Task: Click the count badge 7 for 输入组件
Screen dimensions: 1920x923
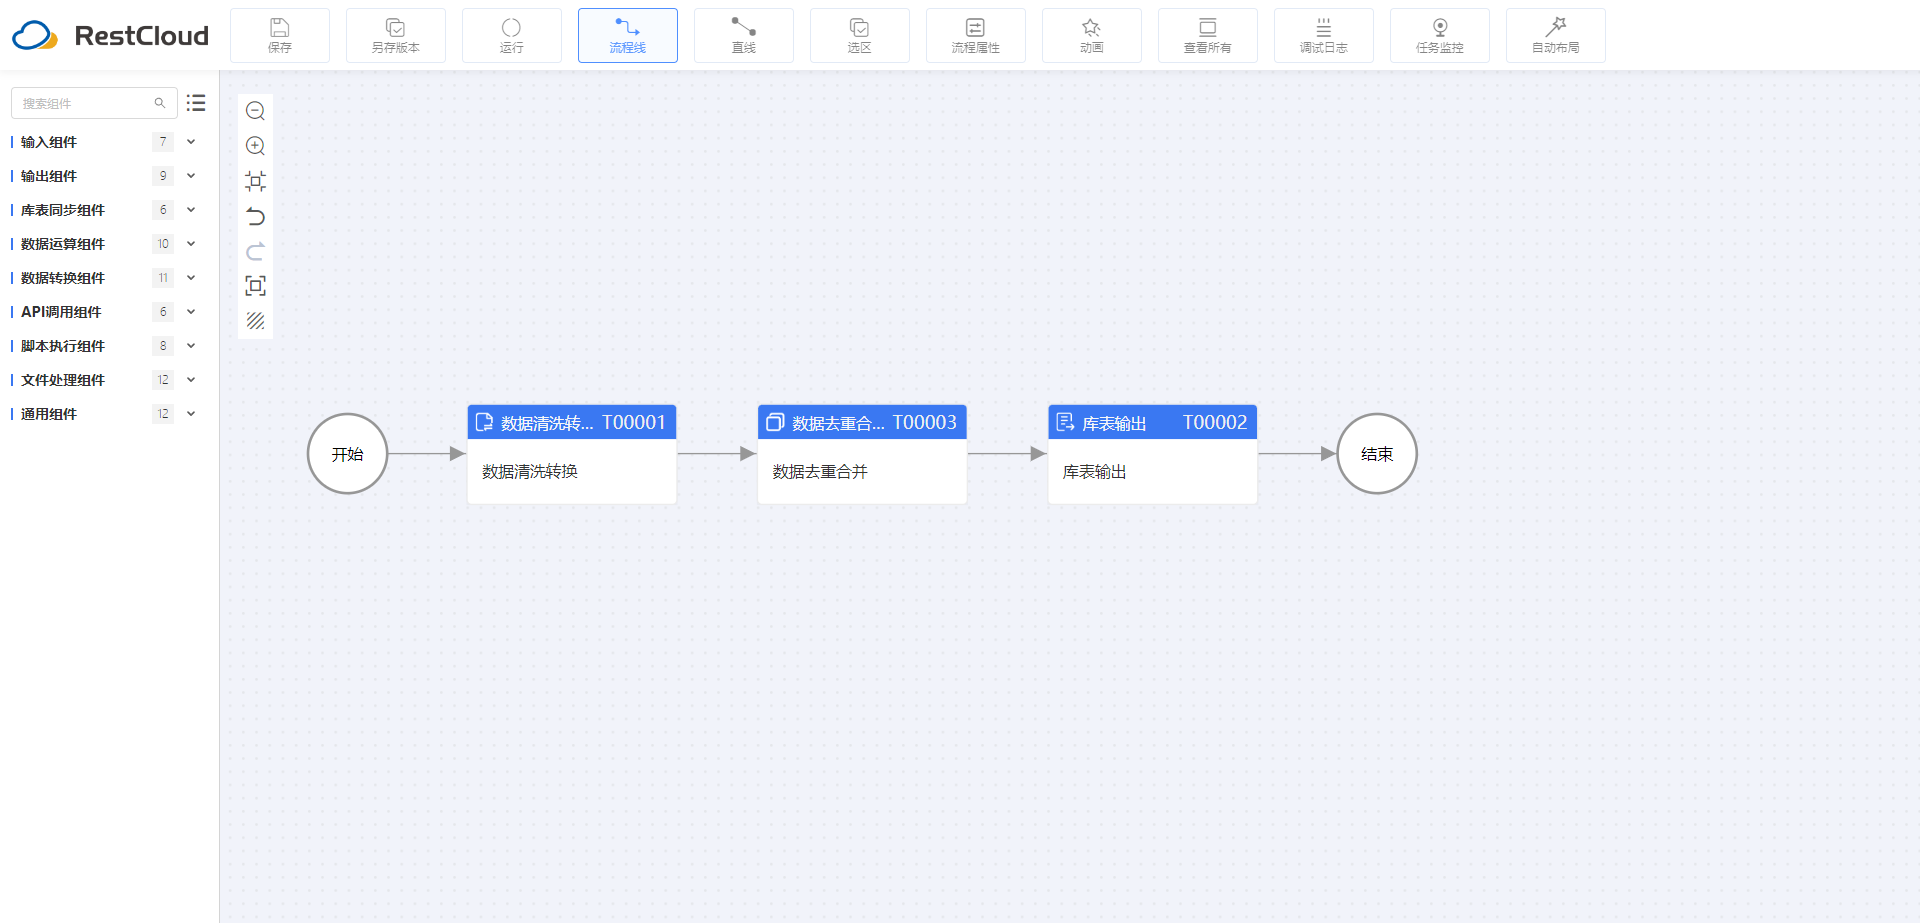Action: [163, 142]
